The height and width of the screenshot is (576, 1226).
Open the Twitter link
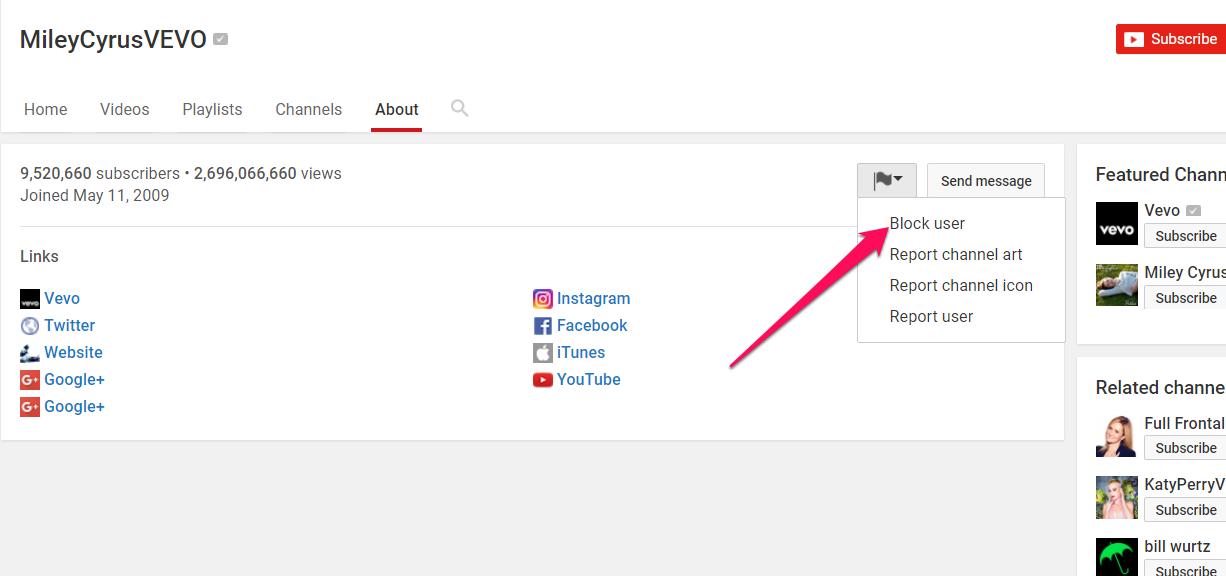[x=70, y=325]
